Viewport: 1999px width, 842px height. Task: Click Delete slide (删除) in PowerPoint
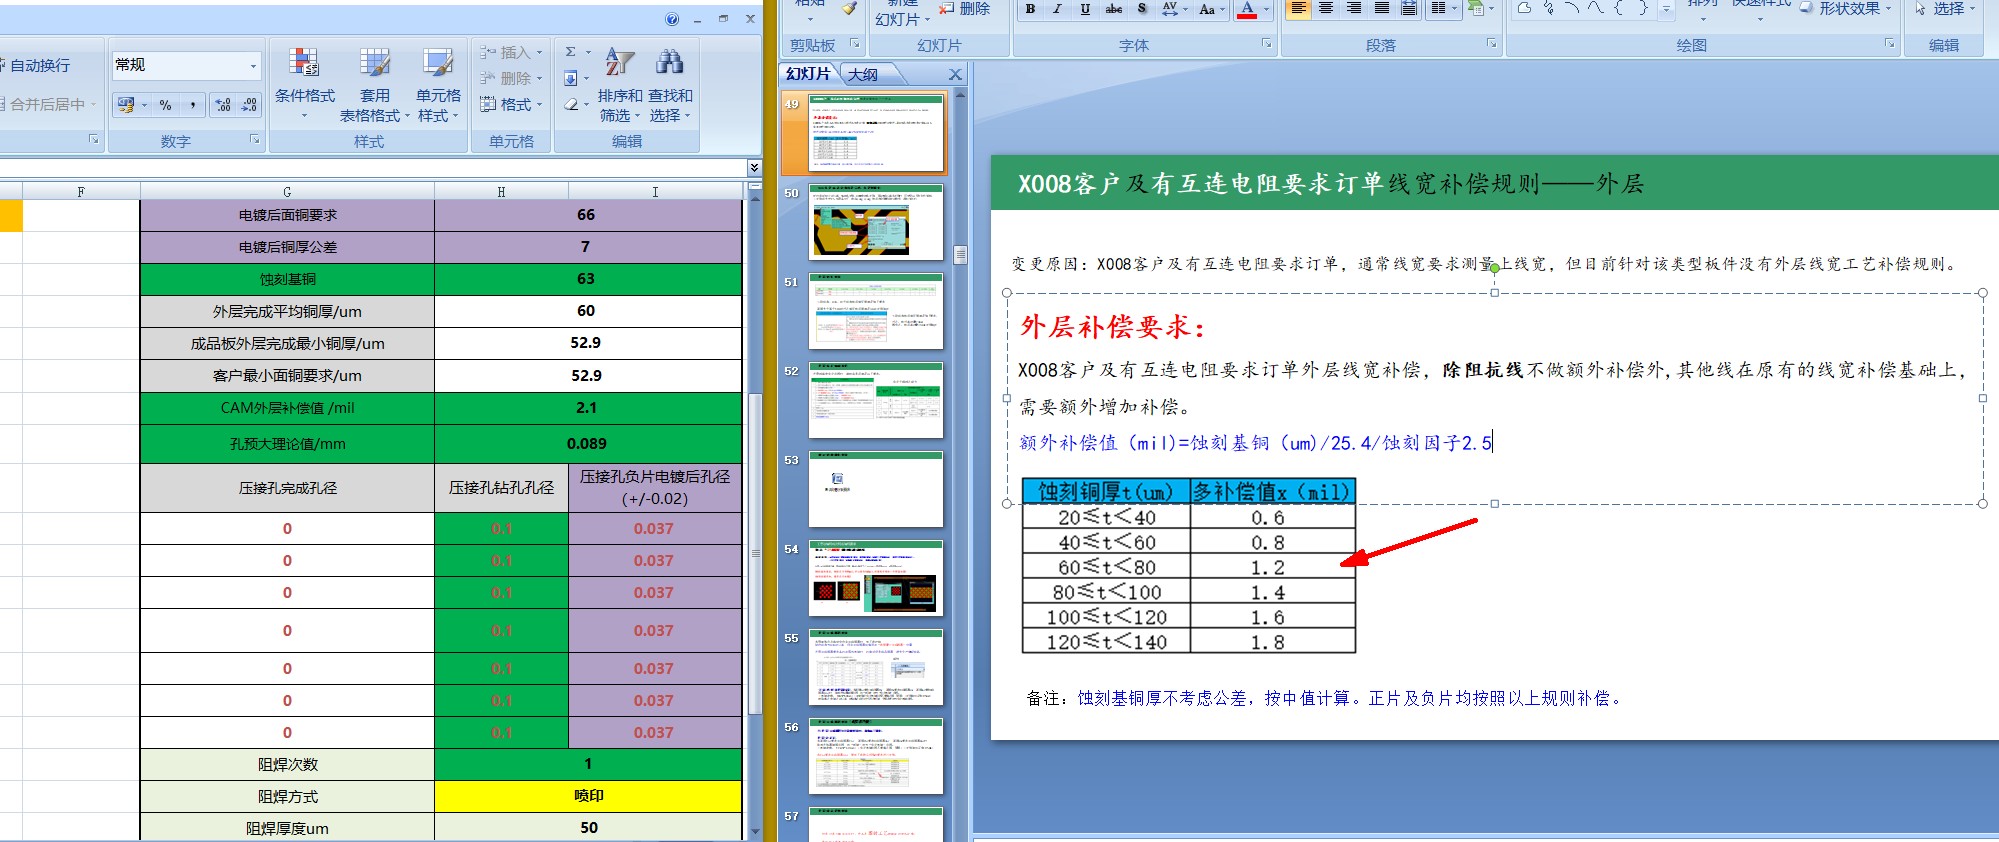coord(965,8)
